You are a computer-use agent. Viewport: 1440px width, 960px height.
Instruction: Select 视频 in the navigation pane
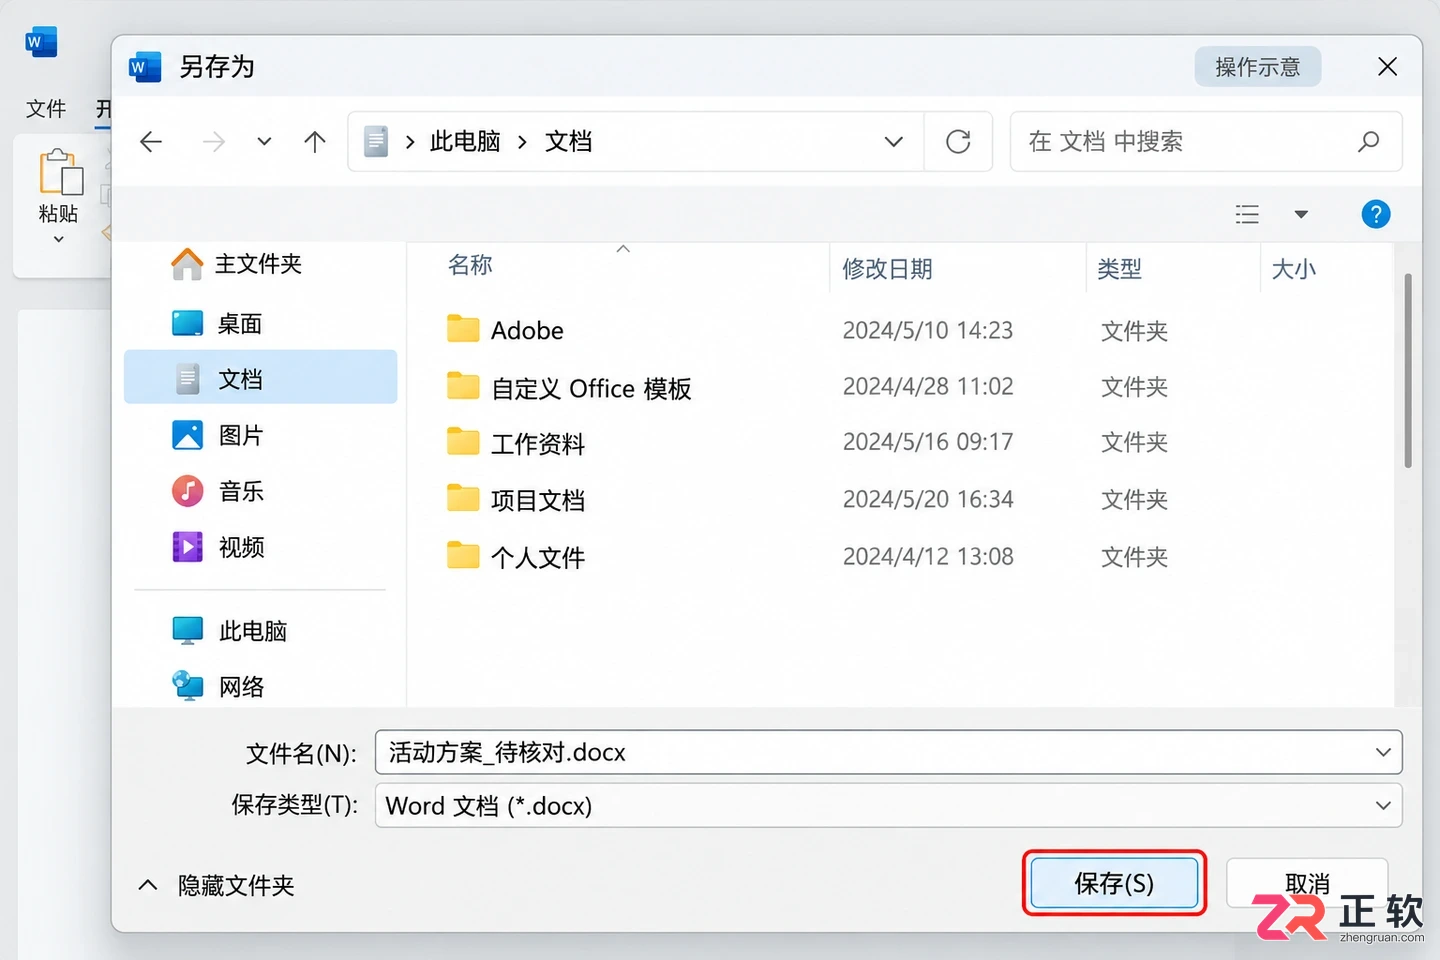[x=260, y=547]
